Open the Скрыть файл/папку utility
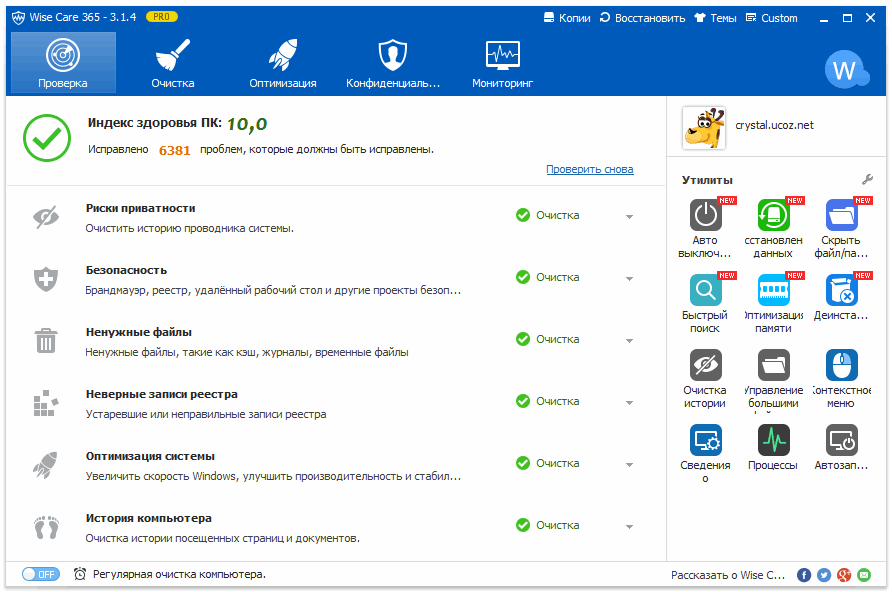Viewport: 892px width, 592px height. point(841,216)
